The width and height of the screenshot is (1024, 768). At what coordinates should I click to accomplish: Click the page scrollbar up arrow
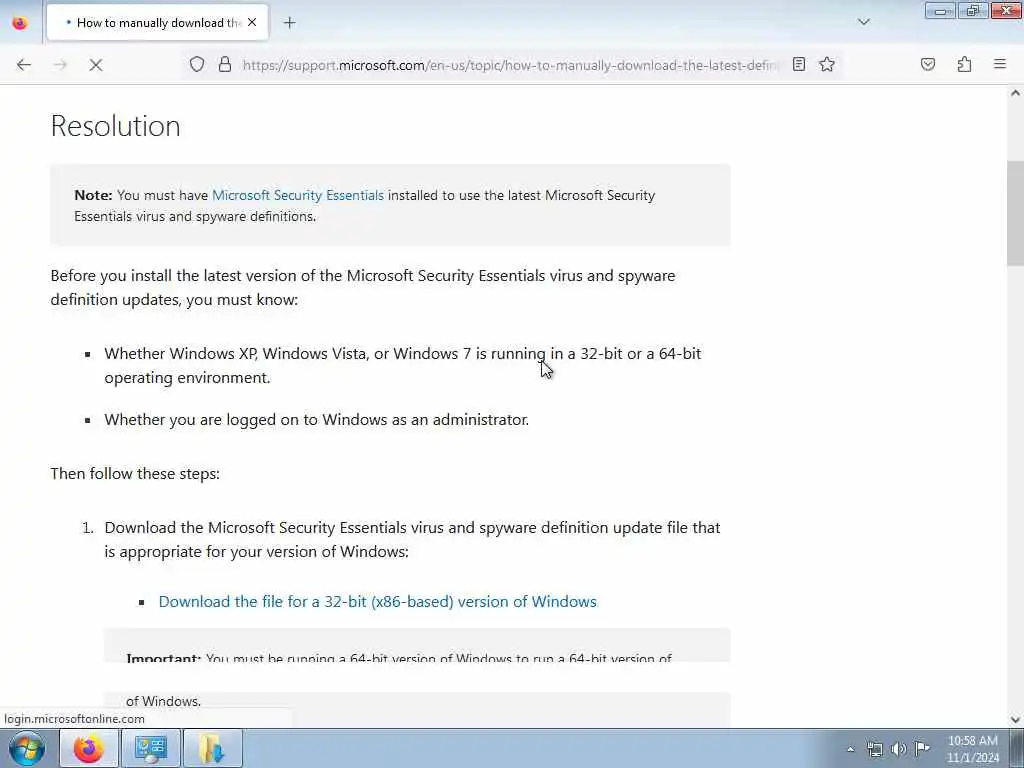(1015, 93)
